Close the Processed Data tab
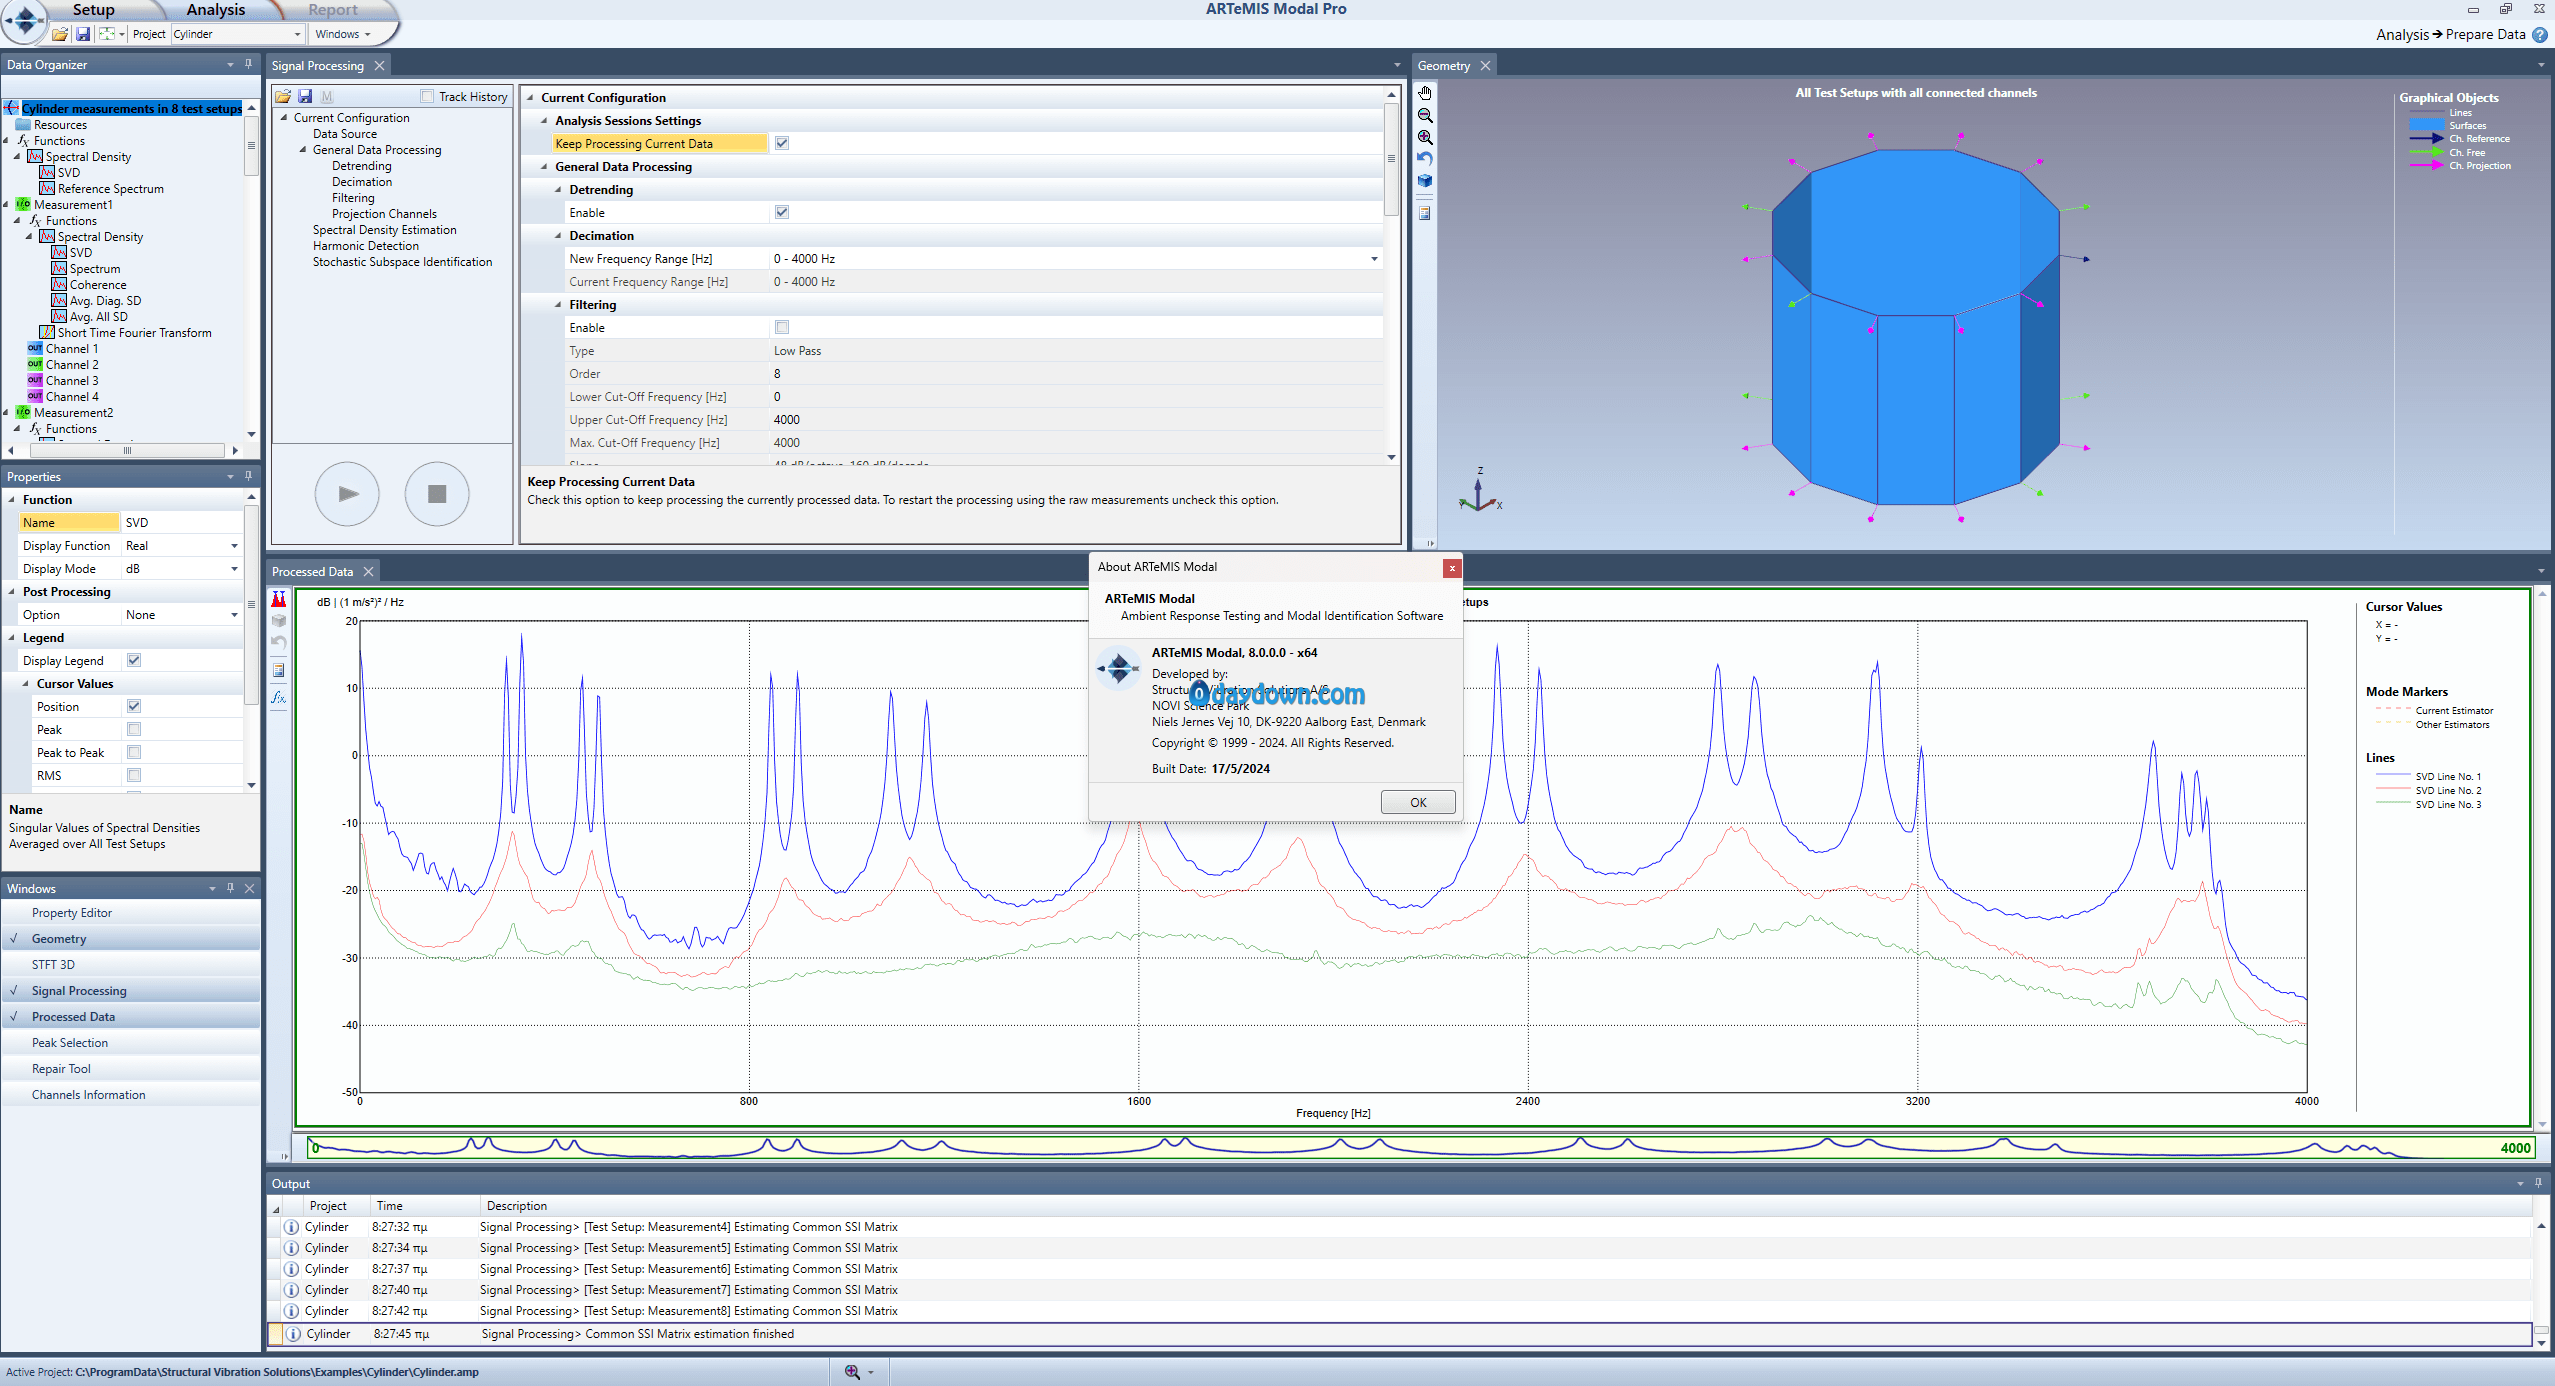Screen dimensions: 2555x1386 [x=368, y=571]
